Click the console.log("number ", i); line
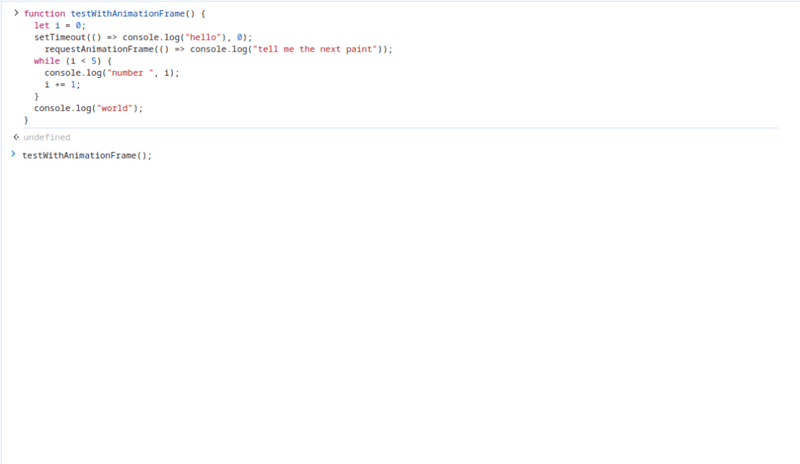 point(112,73)
